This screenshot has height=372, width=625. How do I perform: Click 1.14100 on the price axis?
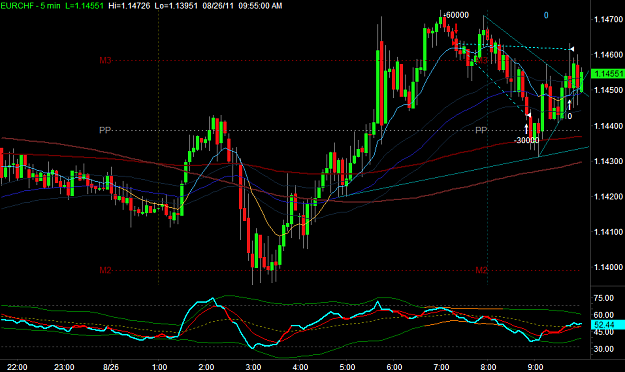(608, 232)
